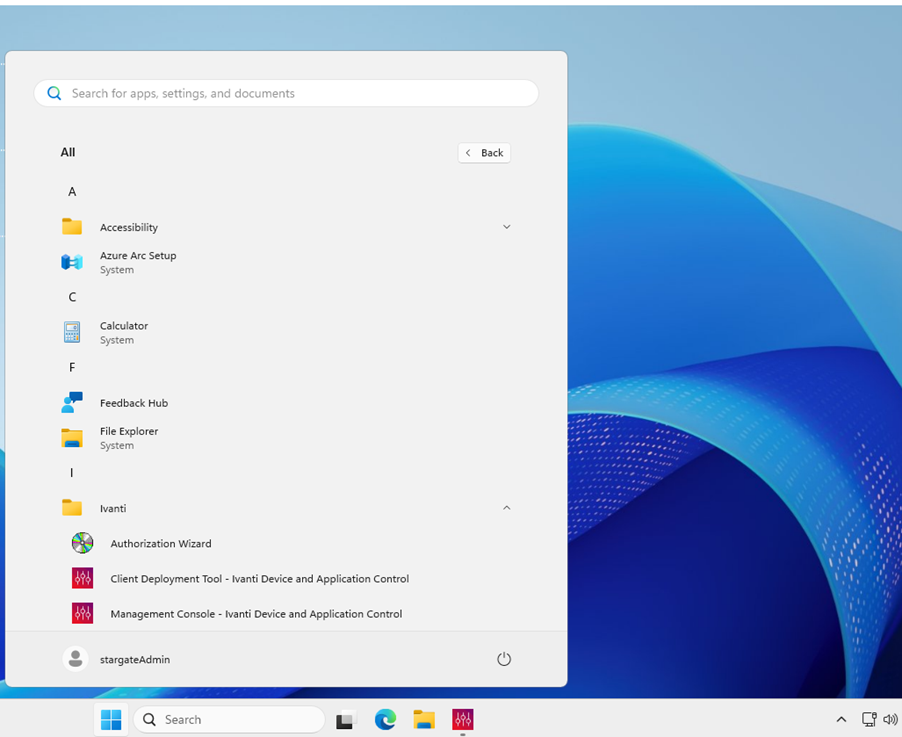Open stargateAdmin user account menu
Image resolution: width=902 pixels, height=737 pixels.
(117, 659)
